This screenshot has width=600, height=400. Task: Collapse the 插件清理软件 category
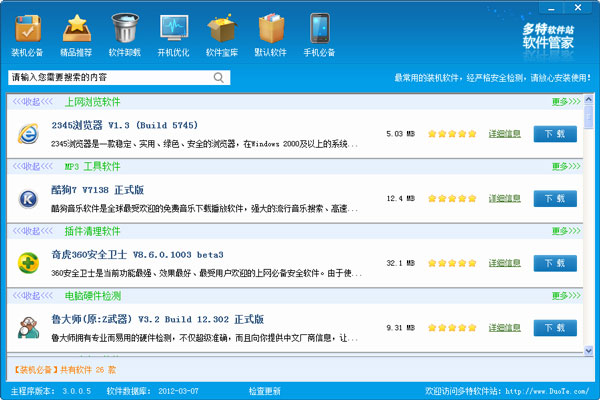(33, 231)
